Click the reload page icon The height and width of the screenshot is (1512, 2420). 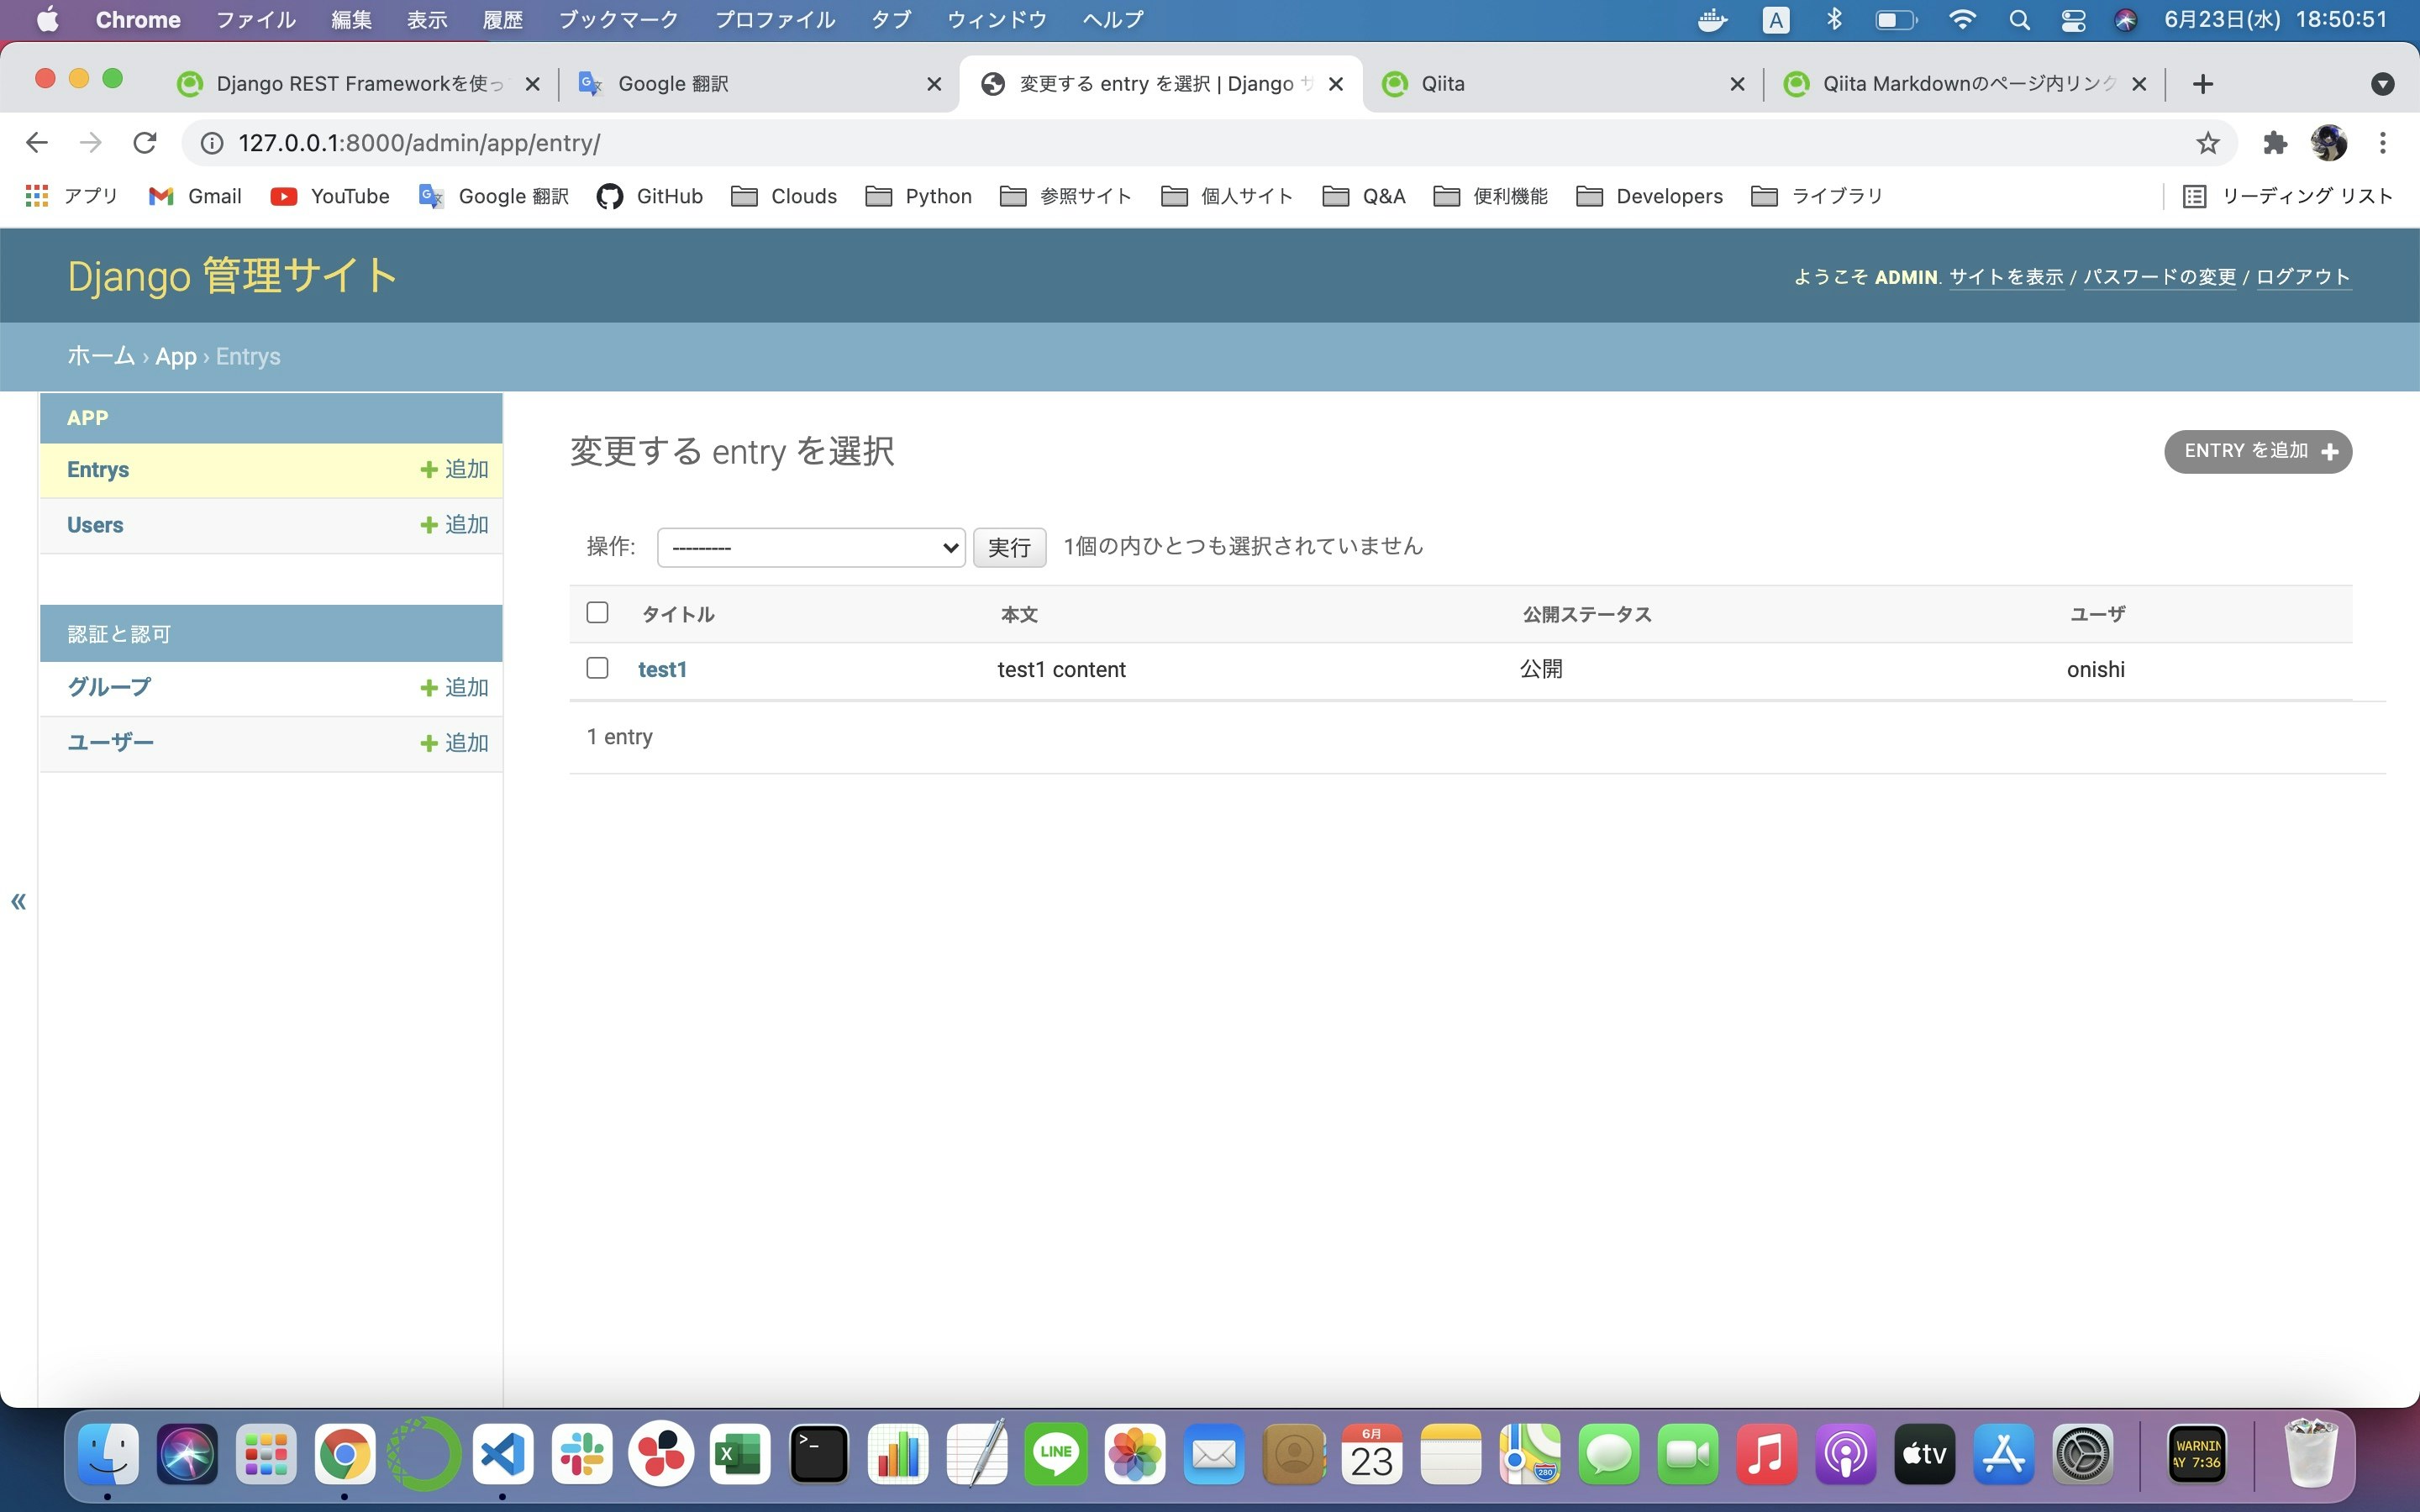[145, 143]
